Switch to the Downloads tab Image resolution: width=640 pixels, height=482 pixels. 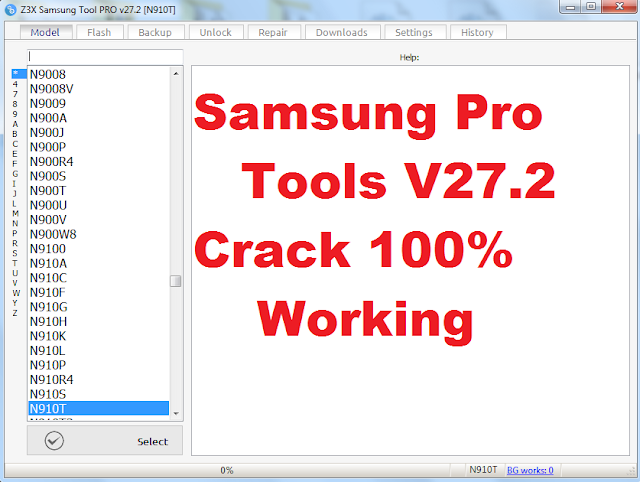(342, 32)
